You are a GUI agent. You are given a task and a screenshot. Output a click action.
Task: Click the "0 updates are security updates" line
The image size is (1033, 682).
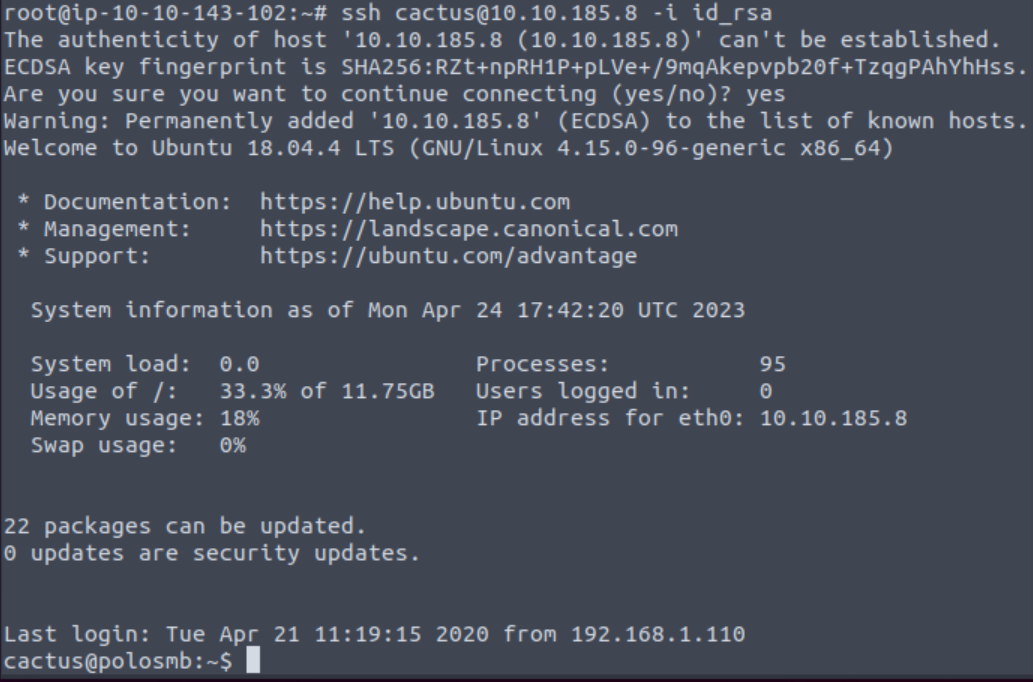tap(211, 553)
